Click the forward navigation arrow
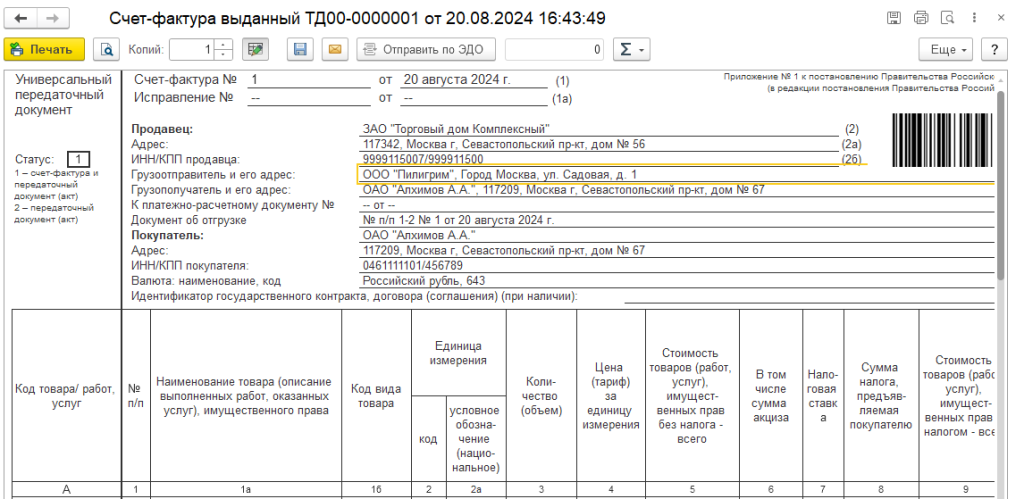 [x=52, y=19]
